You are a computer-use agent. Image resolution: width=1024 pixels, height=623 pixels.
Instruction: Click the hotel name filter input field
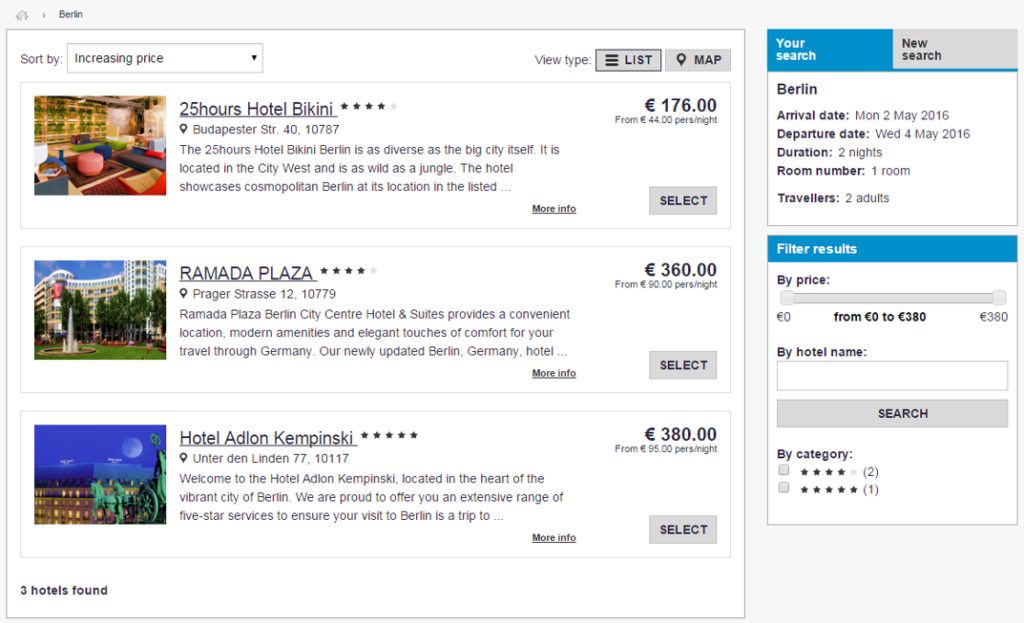(x=892, y=375)
